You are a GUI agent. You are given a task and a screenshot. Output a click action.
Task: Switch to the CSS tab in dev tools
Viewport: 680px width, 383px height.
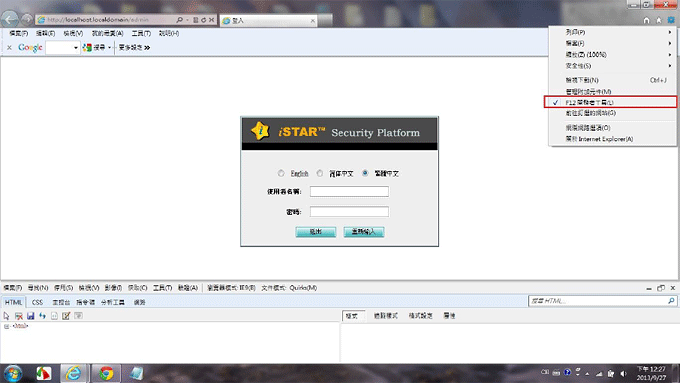click(37, 302)
